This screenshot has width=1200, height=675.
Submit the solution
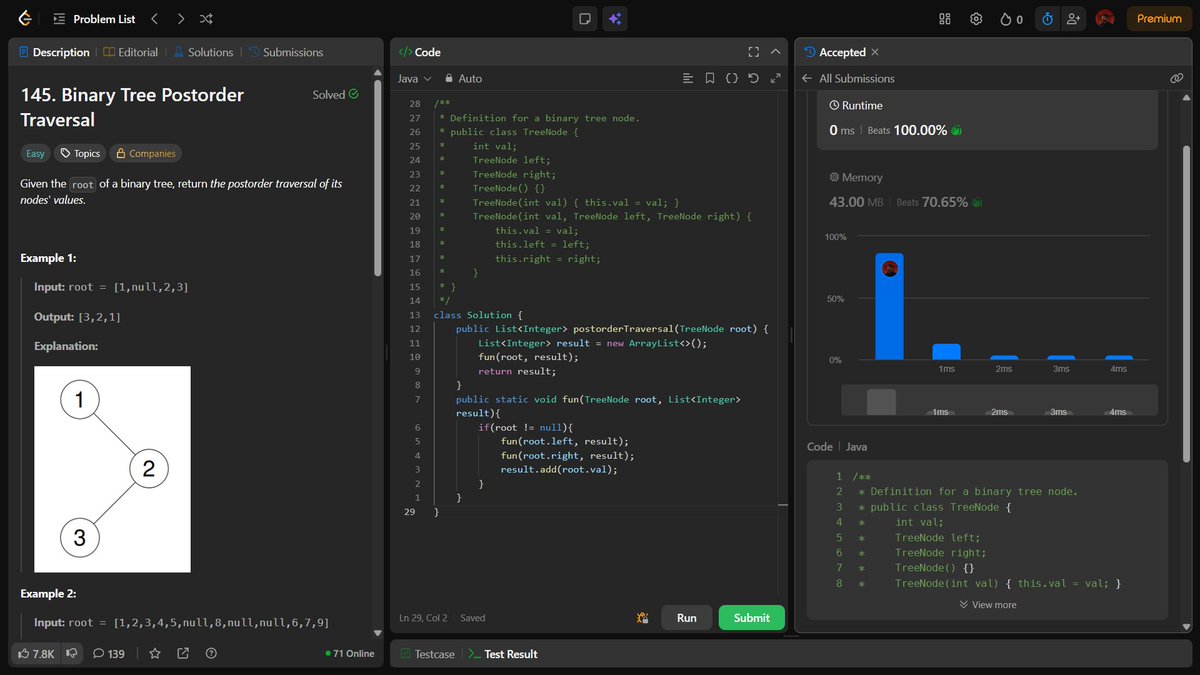click(752, 618)
